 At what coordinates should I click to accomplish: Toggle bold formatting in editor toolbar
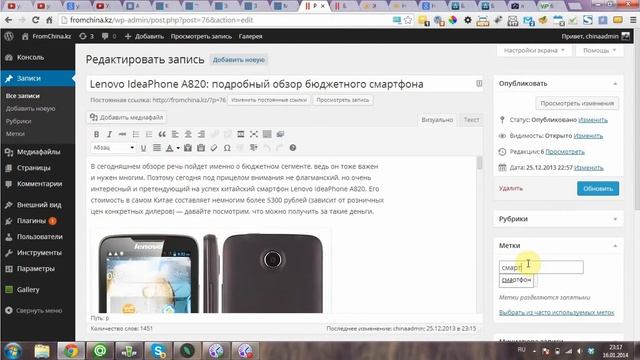[96, 134]
